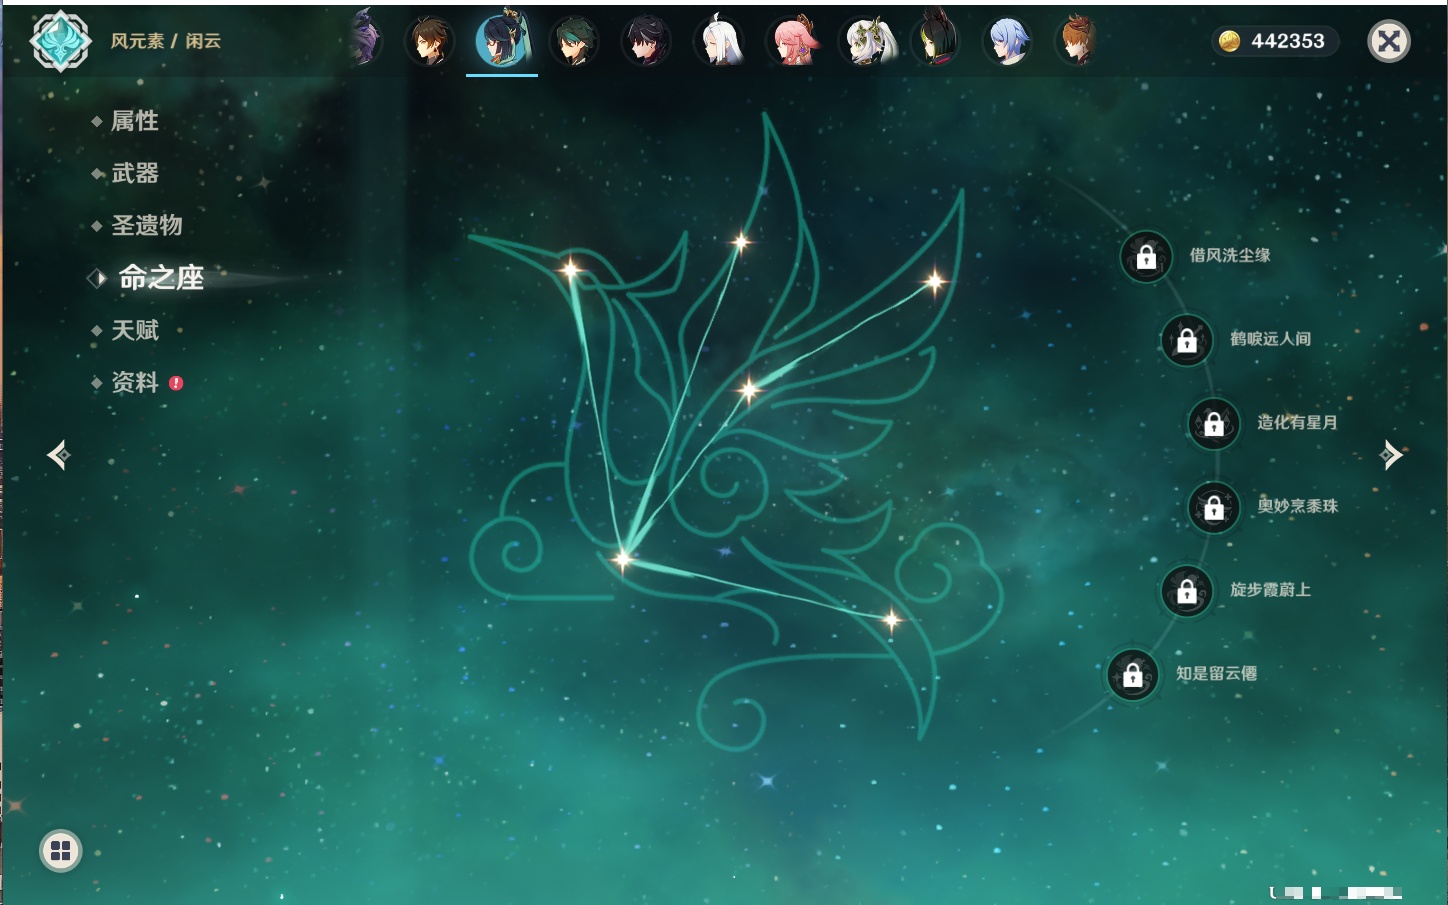Open the 属性 attributes menu
The width and height of the screenshot is (1448, 905).
click(x=135, y=121)
